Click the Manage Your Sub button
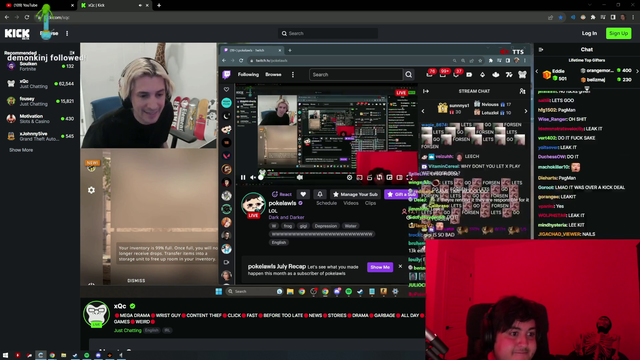Image resolution: width=640 pixels, height=360 pixels. click(355, 194)
